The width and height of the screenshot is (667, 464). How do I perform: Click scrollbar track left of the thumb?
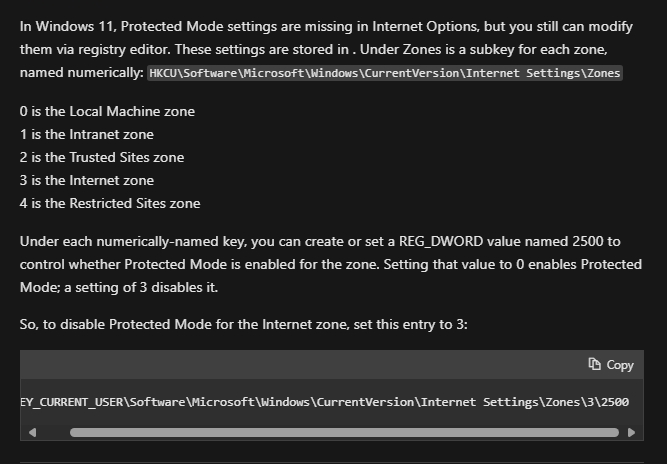coord(54,433)
